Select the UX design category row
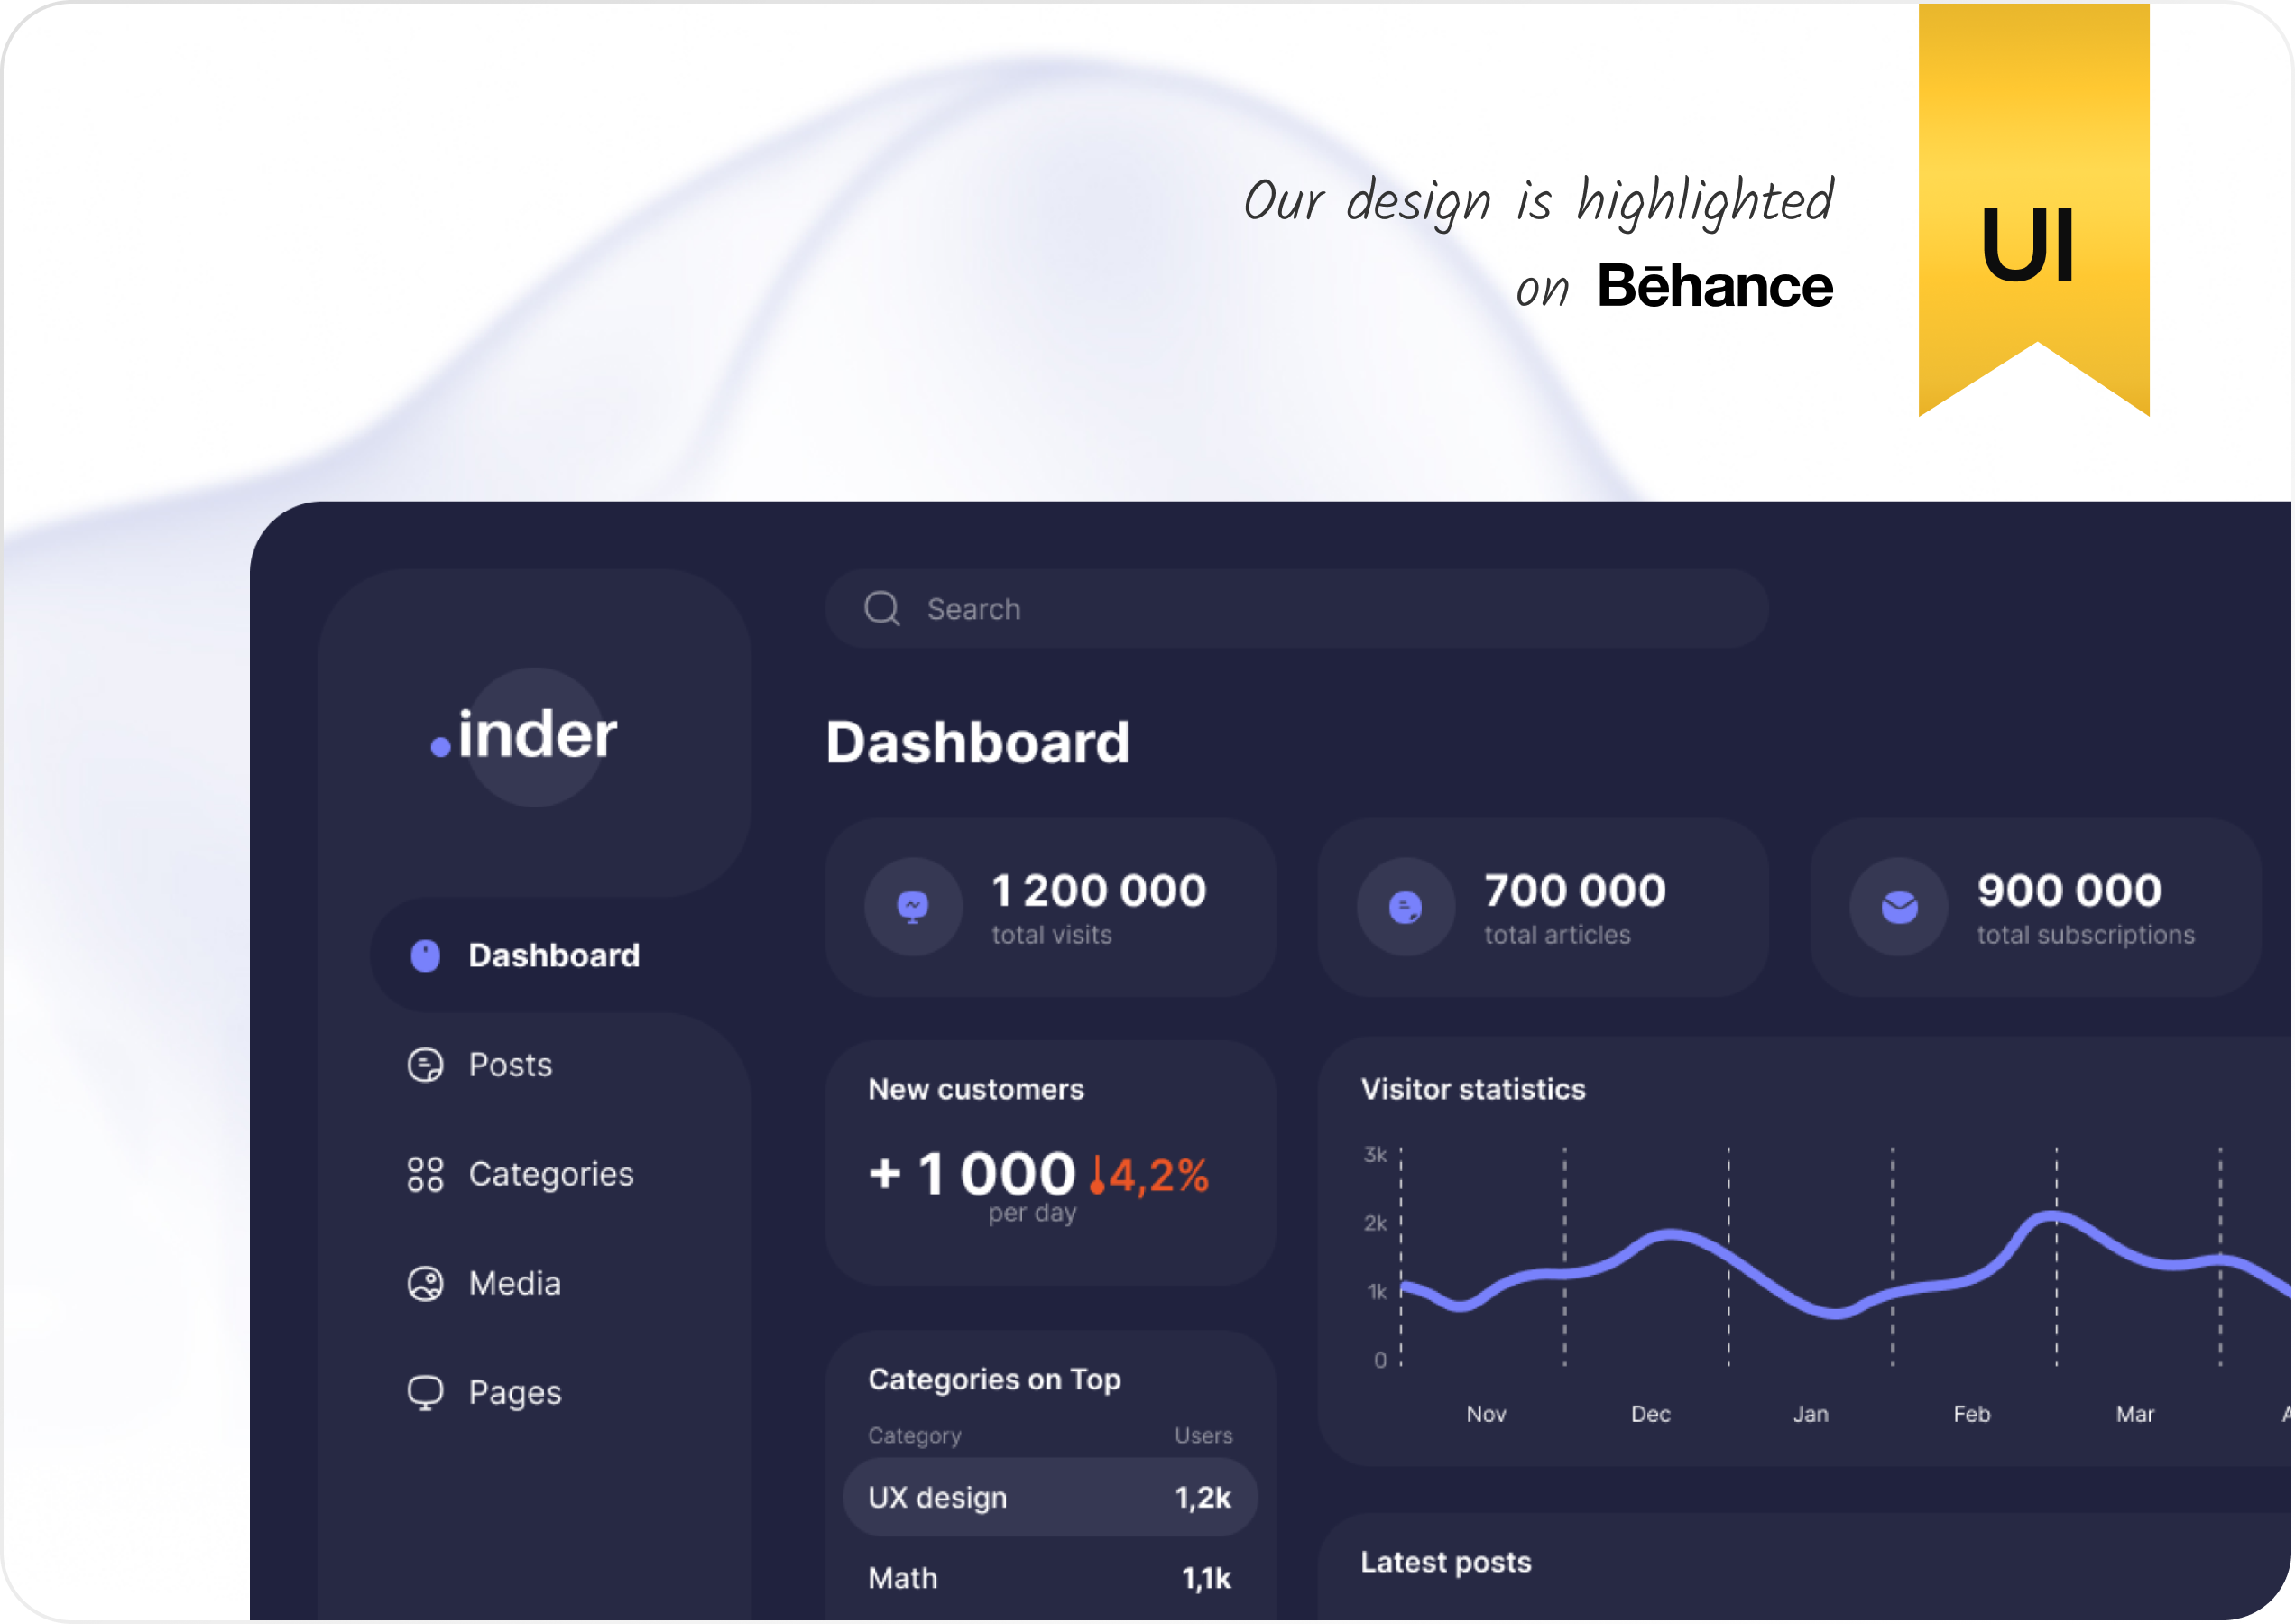This screenshot has width=2295, height=1624. 1050,1497
